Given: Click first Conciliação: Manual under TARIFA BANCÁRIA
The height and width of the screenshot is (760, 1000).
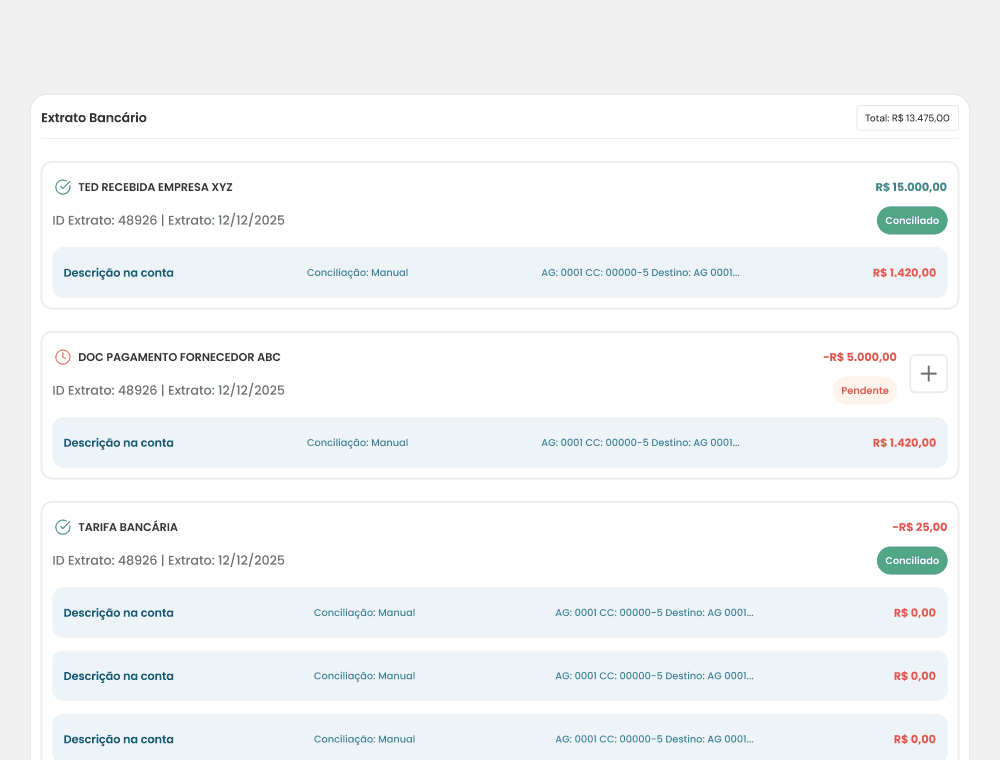Looking at the screenshot, I should (364, 613).
